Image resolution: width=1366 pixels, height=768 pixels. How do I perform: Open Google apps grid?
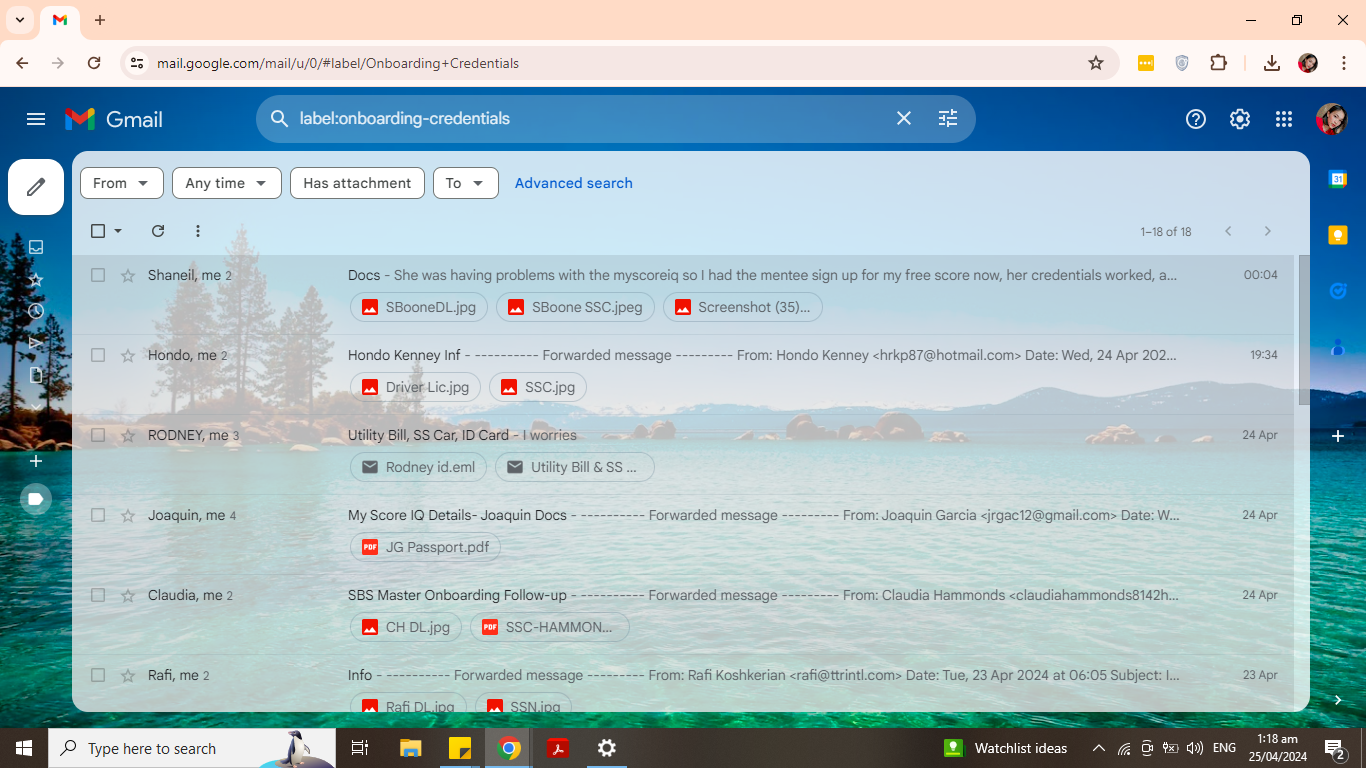[x=1284, y=119]
